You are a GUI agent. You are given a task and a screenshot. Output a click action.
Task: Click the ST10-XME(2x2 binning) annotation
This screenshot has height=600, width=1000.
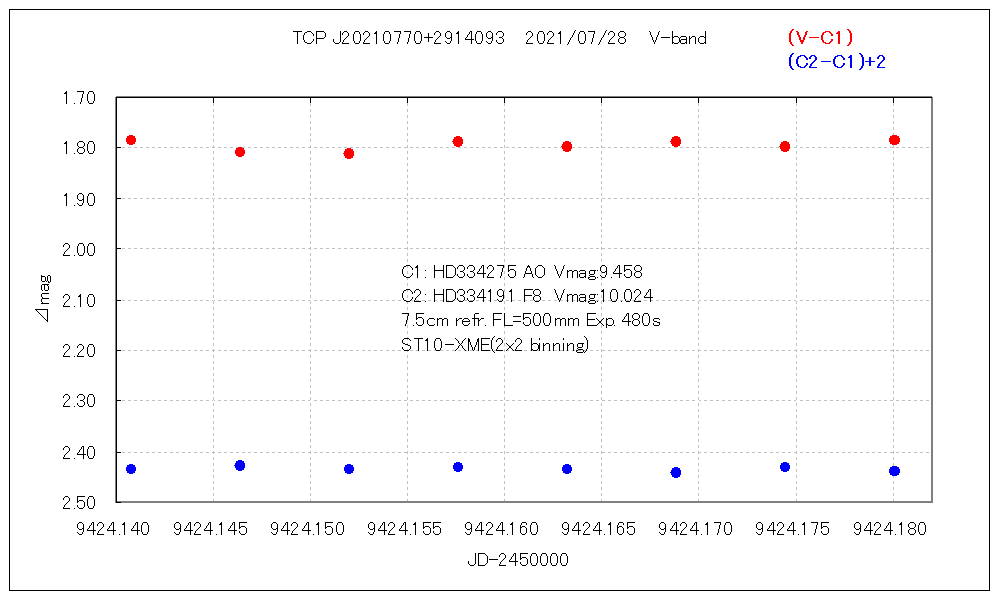494,346
